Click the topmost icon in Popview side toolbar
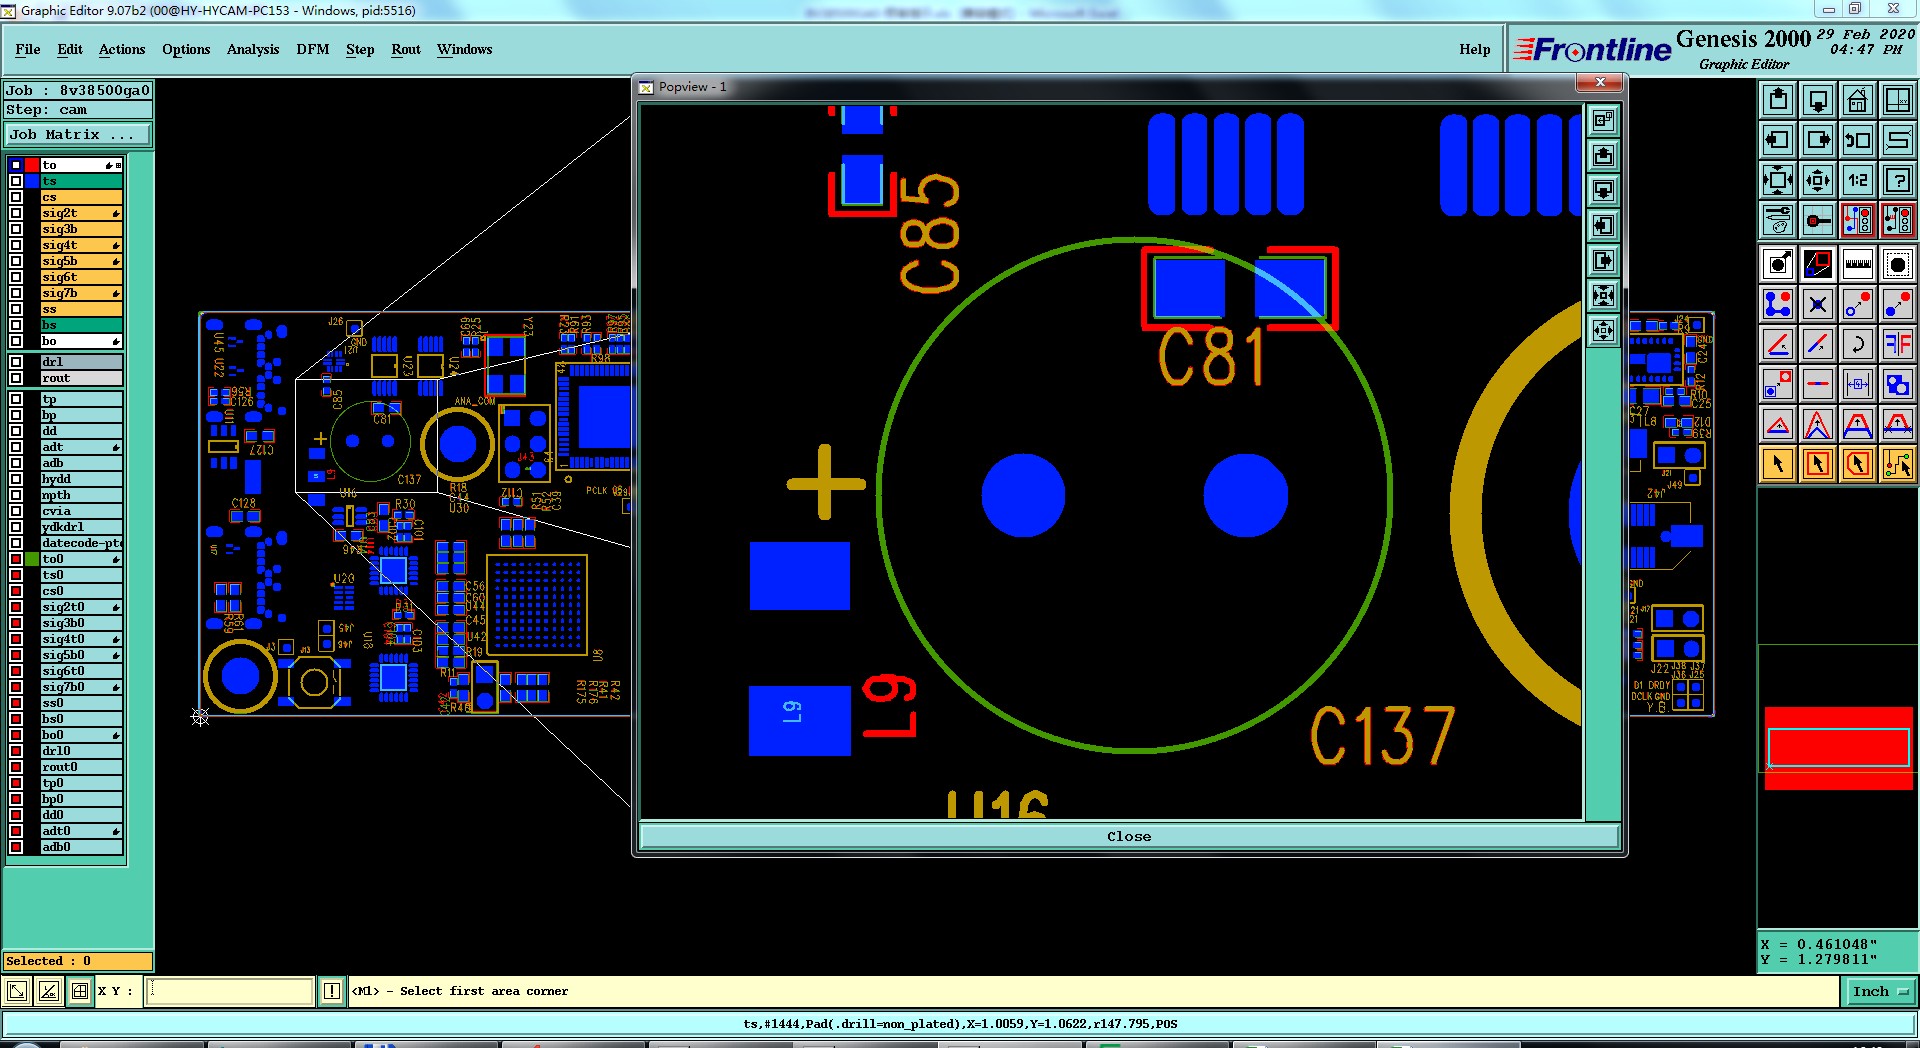This screenshot has width=1920, height=1048. [x=1603, y=120]
